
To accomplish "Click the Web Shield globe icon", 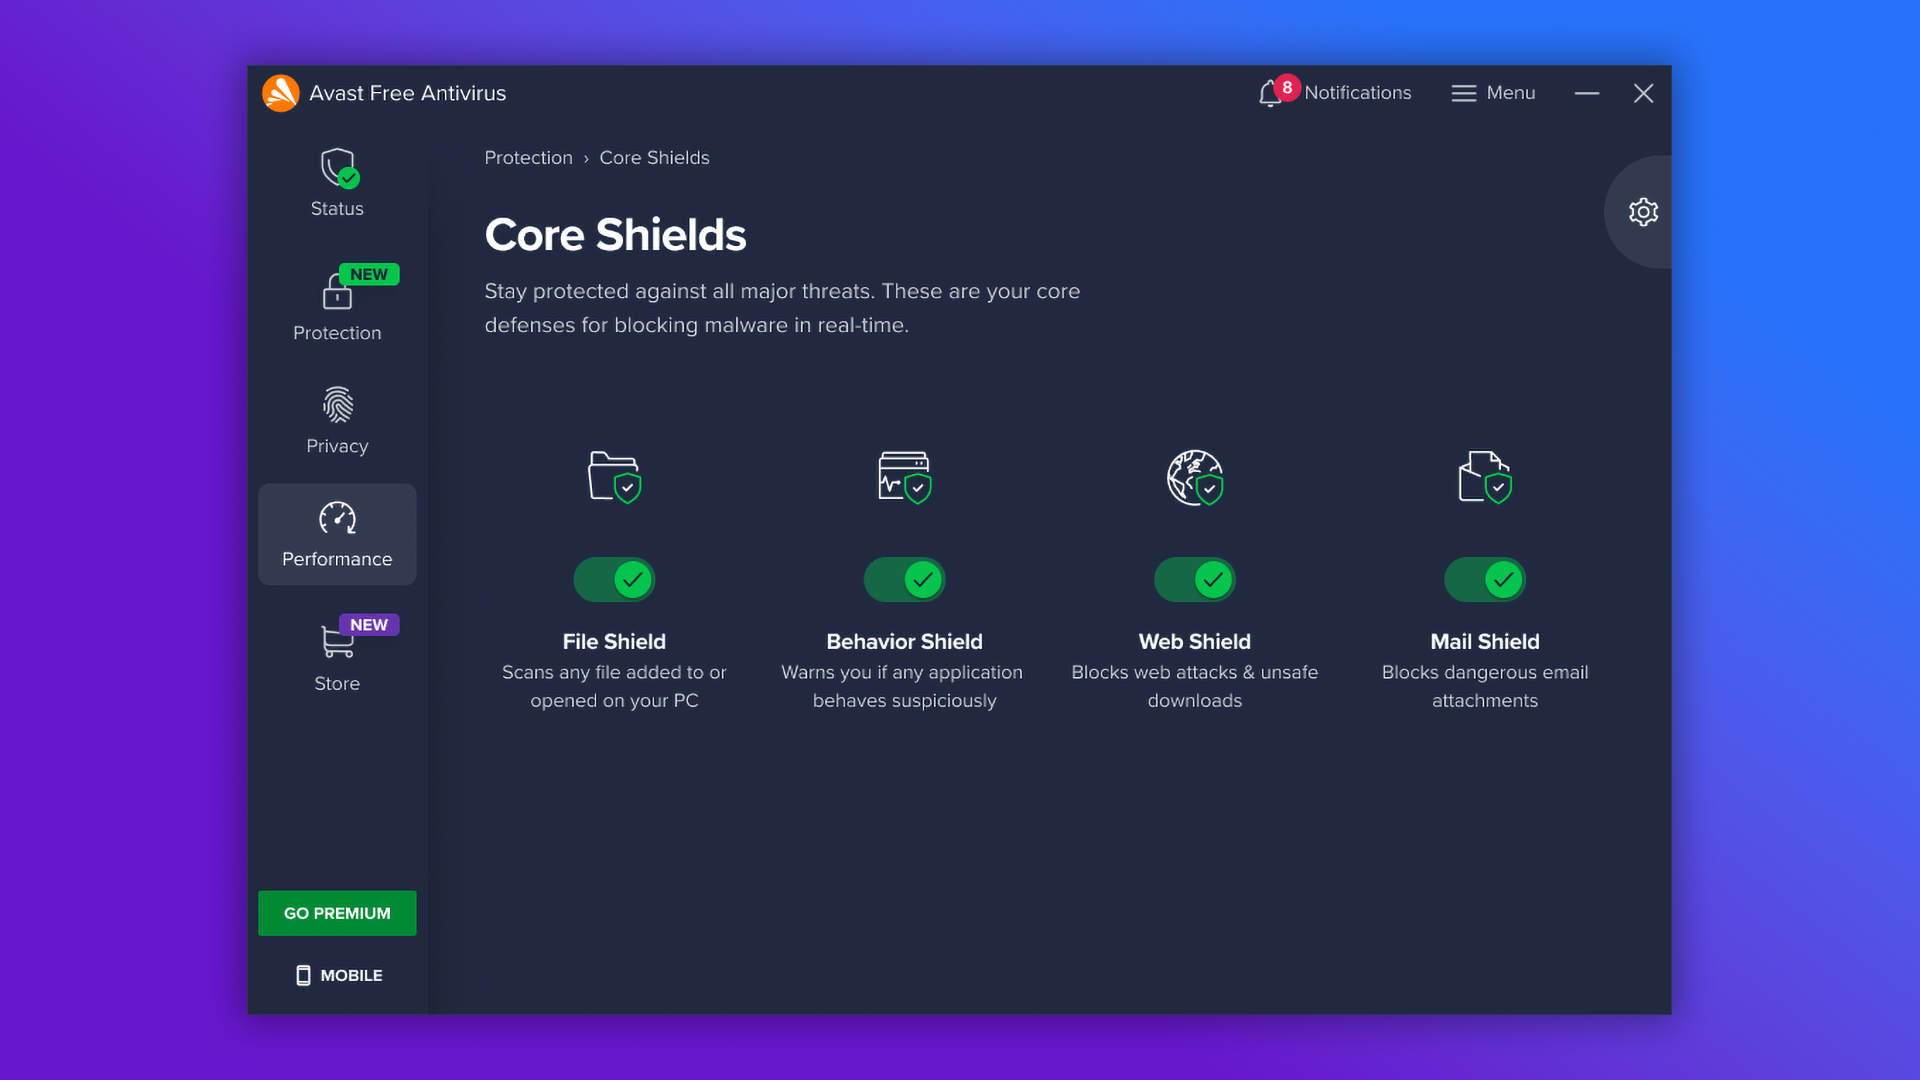I will coord(1195,478).
